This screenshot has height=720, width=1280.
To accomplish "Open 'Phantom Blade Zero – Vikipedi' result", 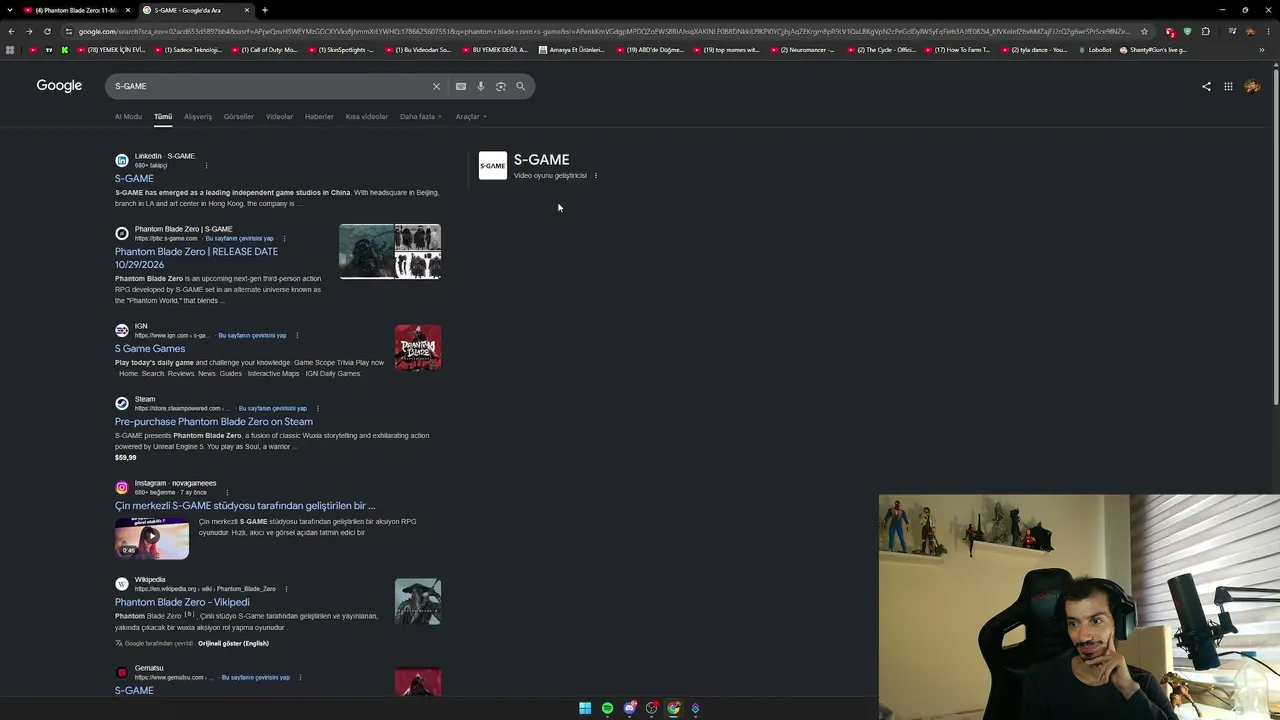I will click(x=182, y=603).
